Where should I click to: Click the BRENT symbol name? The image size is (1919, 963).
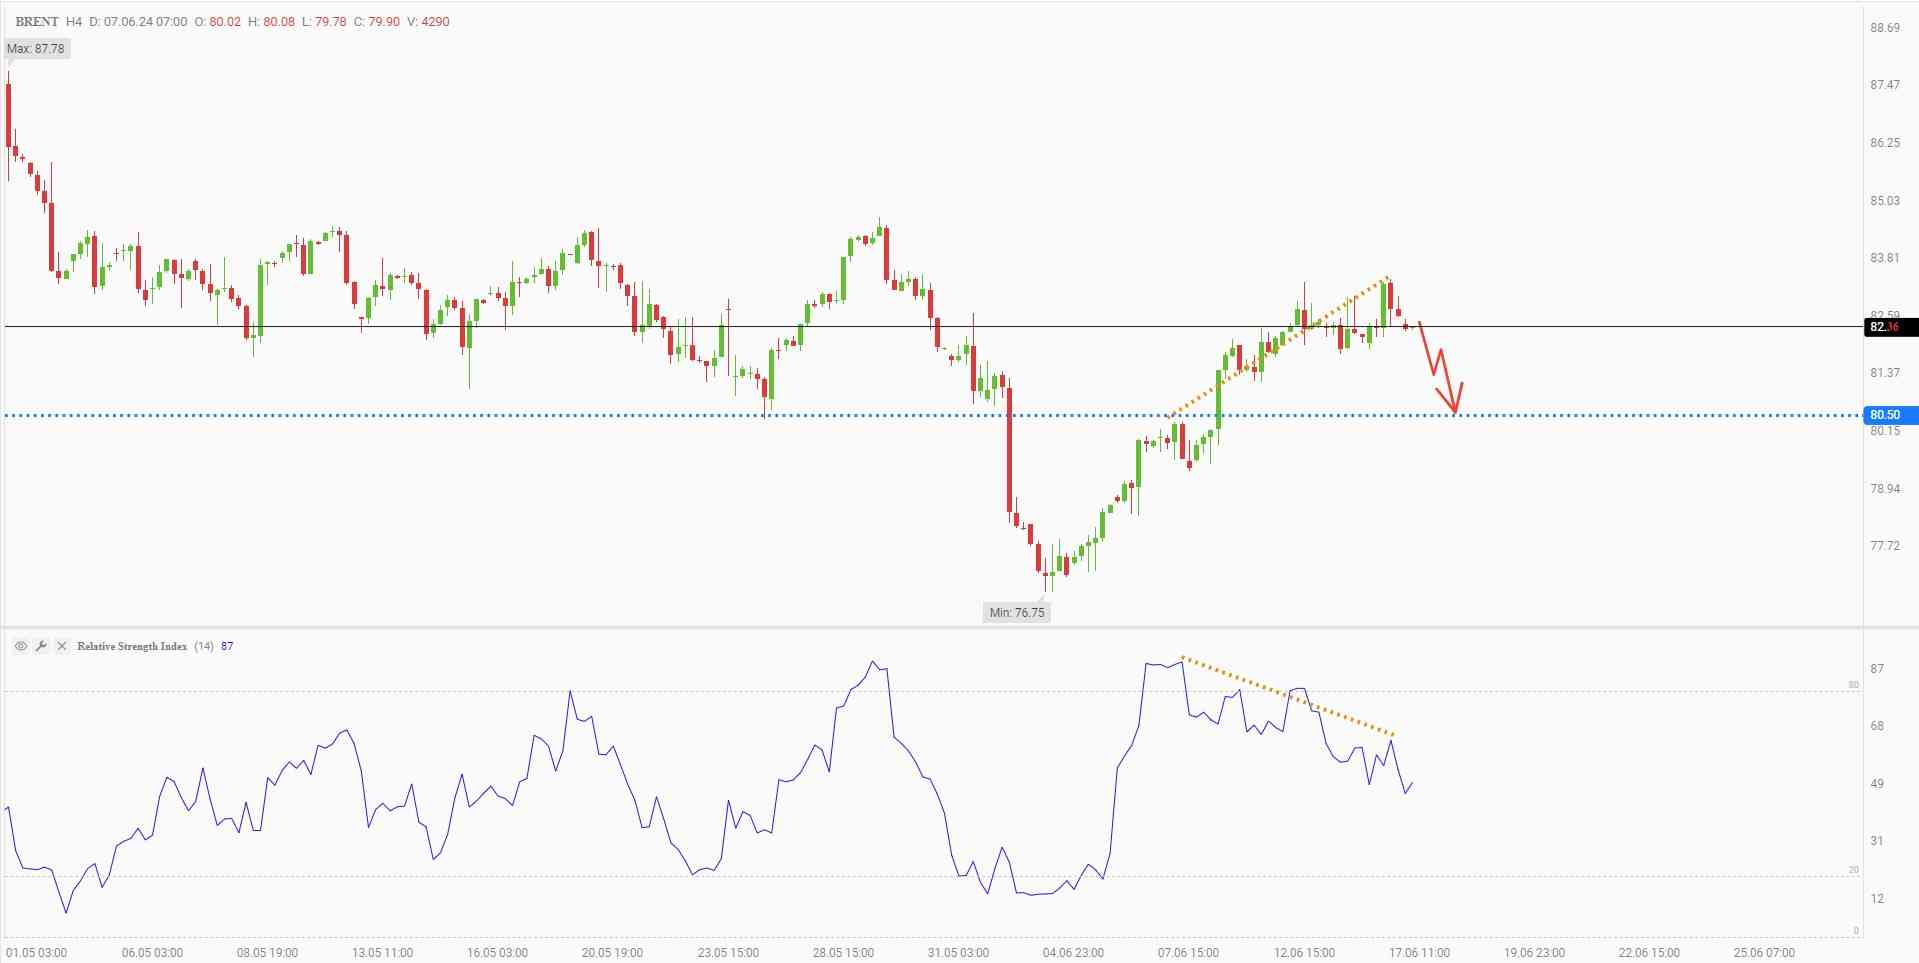coord(37,21)
